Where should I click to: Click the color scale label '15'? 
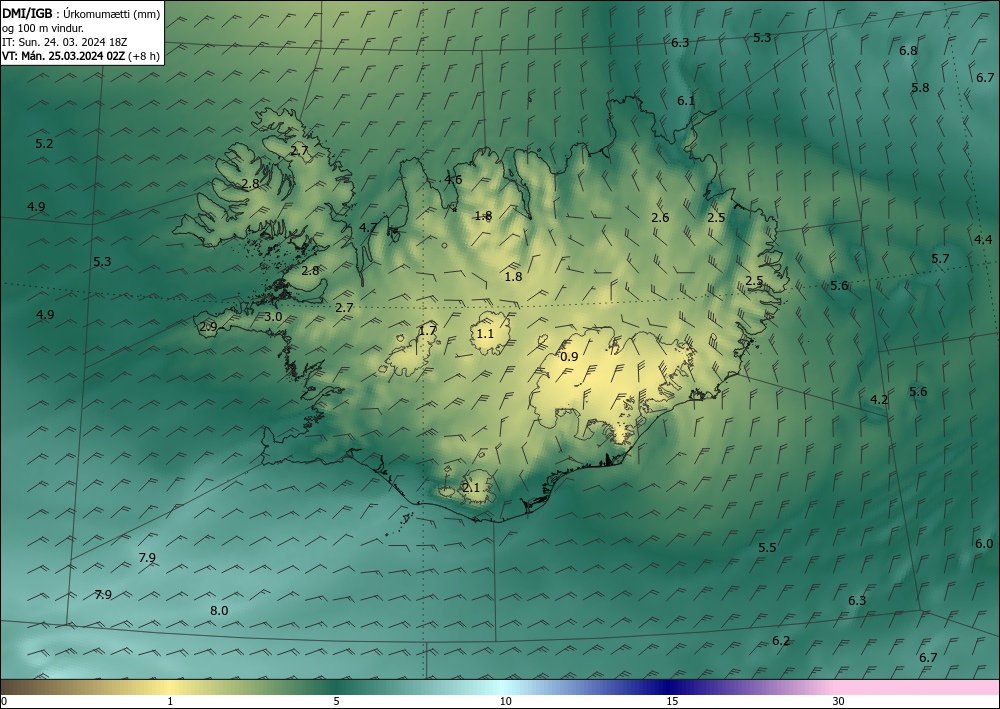tap(672, 702)
